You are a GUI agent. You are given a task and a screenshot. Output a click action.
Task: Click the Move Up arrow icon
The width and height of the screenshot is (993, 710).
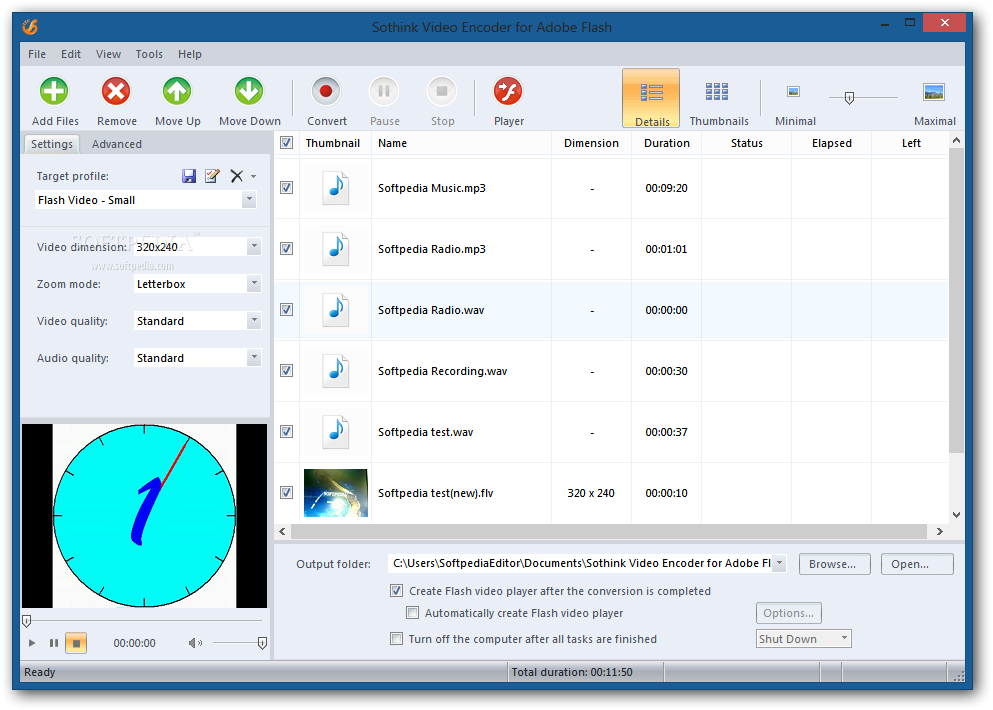177,92
